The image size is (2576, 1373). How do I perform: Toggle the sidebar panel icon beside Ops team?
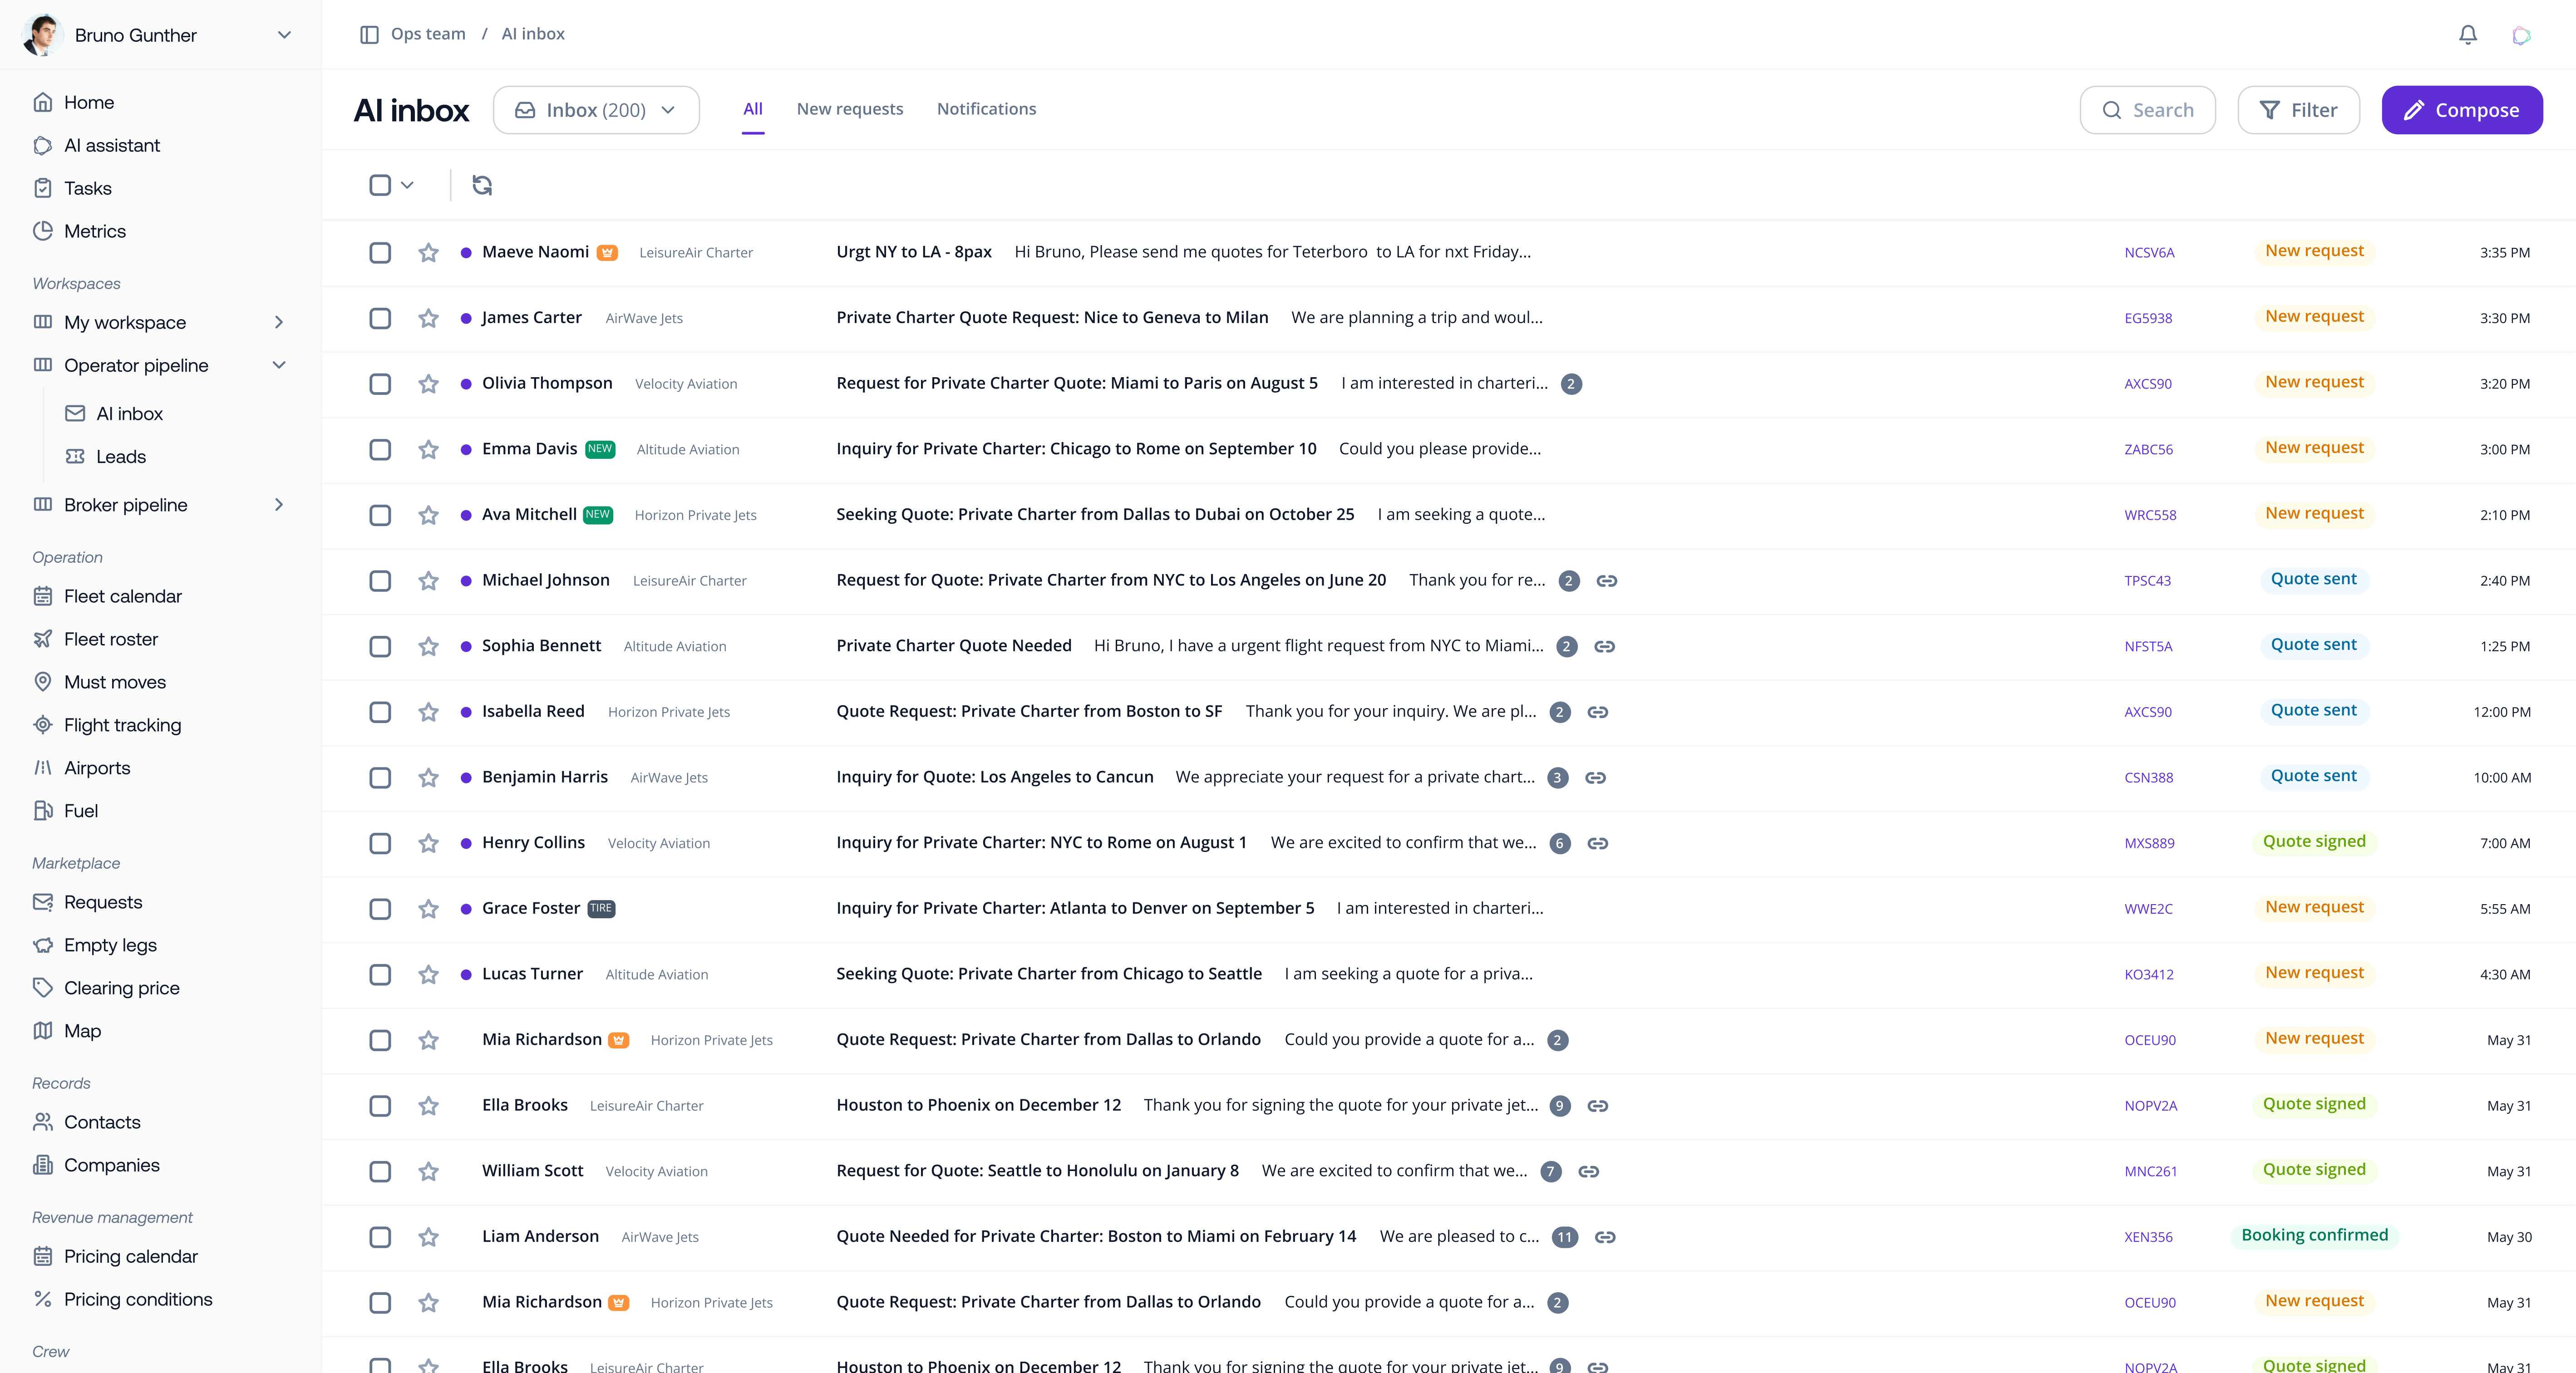point(369,35)
